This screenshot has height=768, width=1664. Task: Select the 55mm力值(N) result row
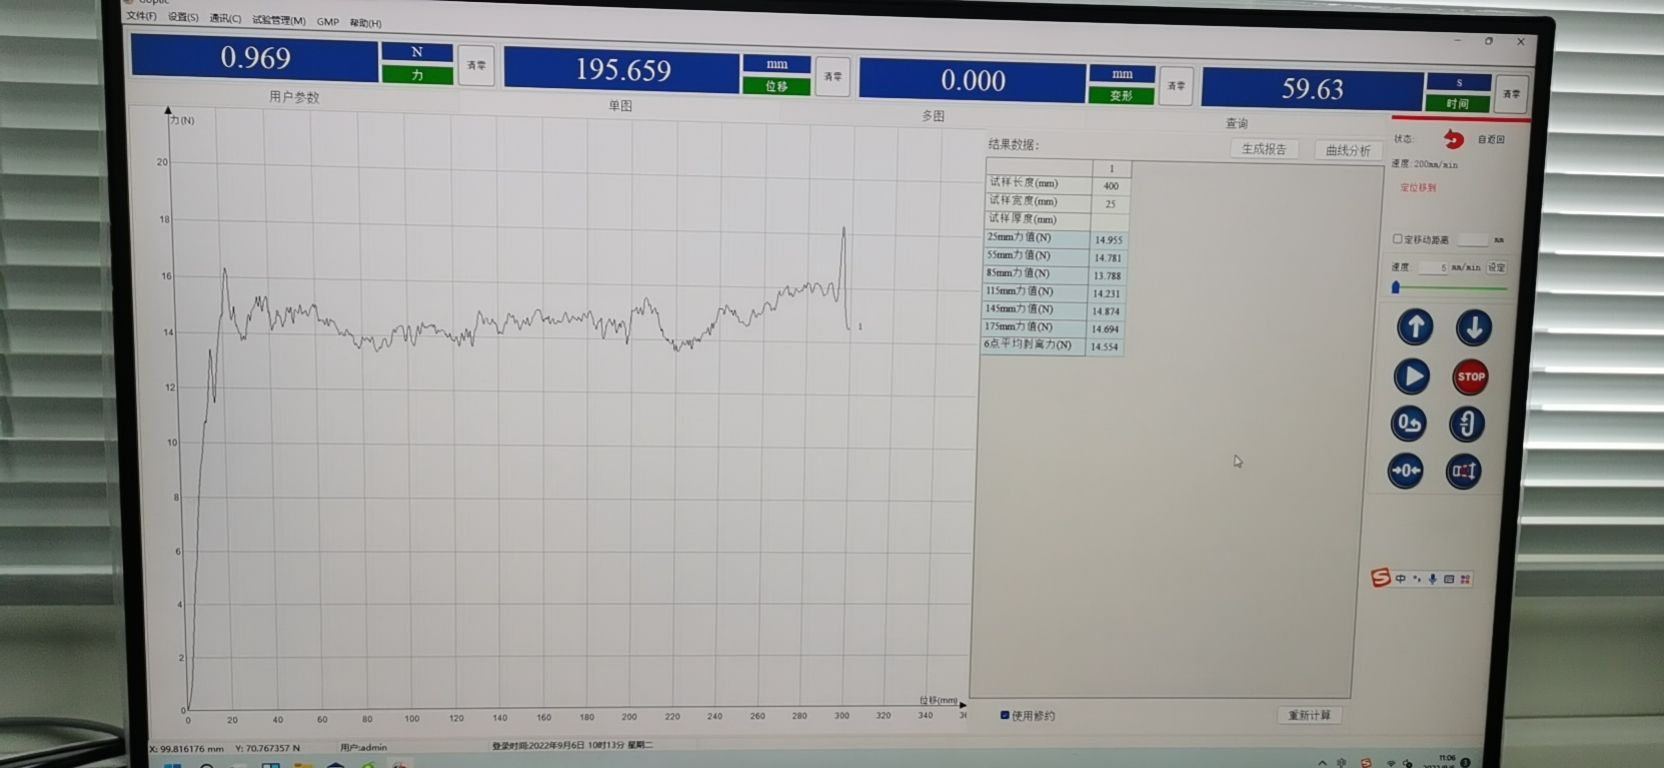point(1055,256)
